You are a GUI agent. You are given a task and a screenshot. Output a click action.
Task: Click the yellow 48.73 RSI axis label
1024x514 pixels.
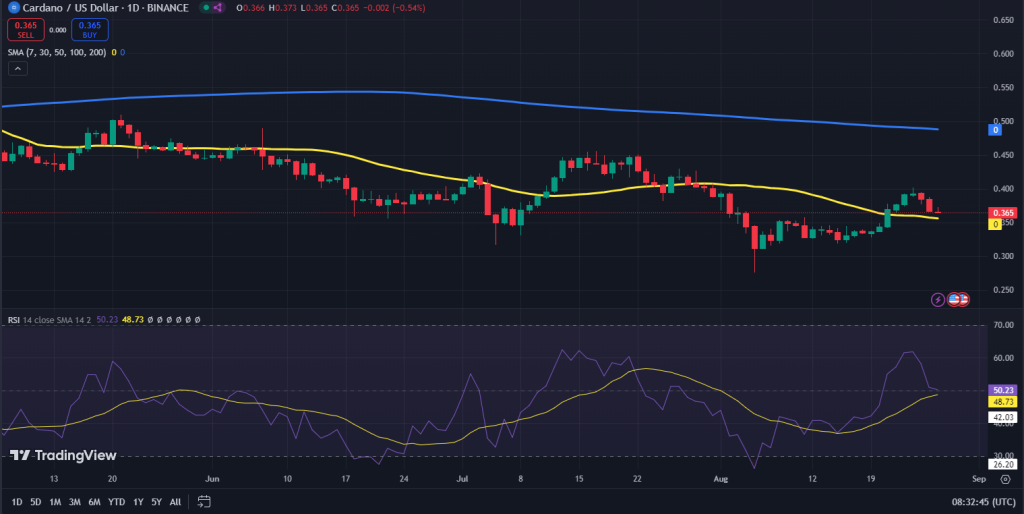pos(1003,402)
